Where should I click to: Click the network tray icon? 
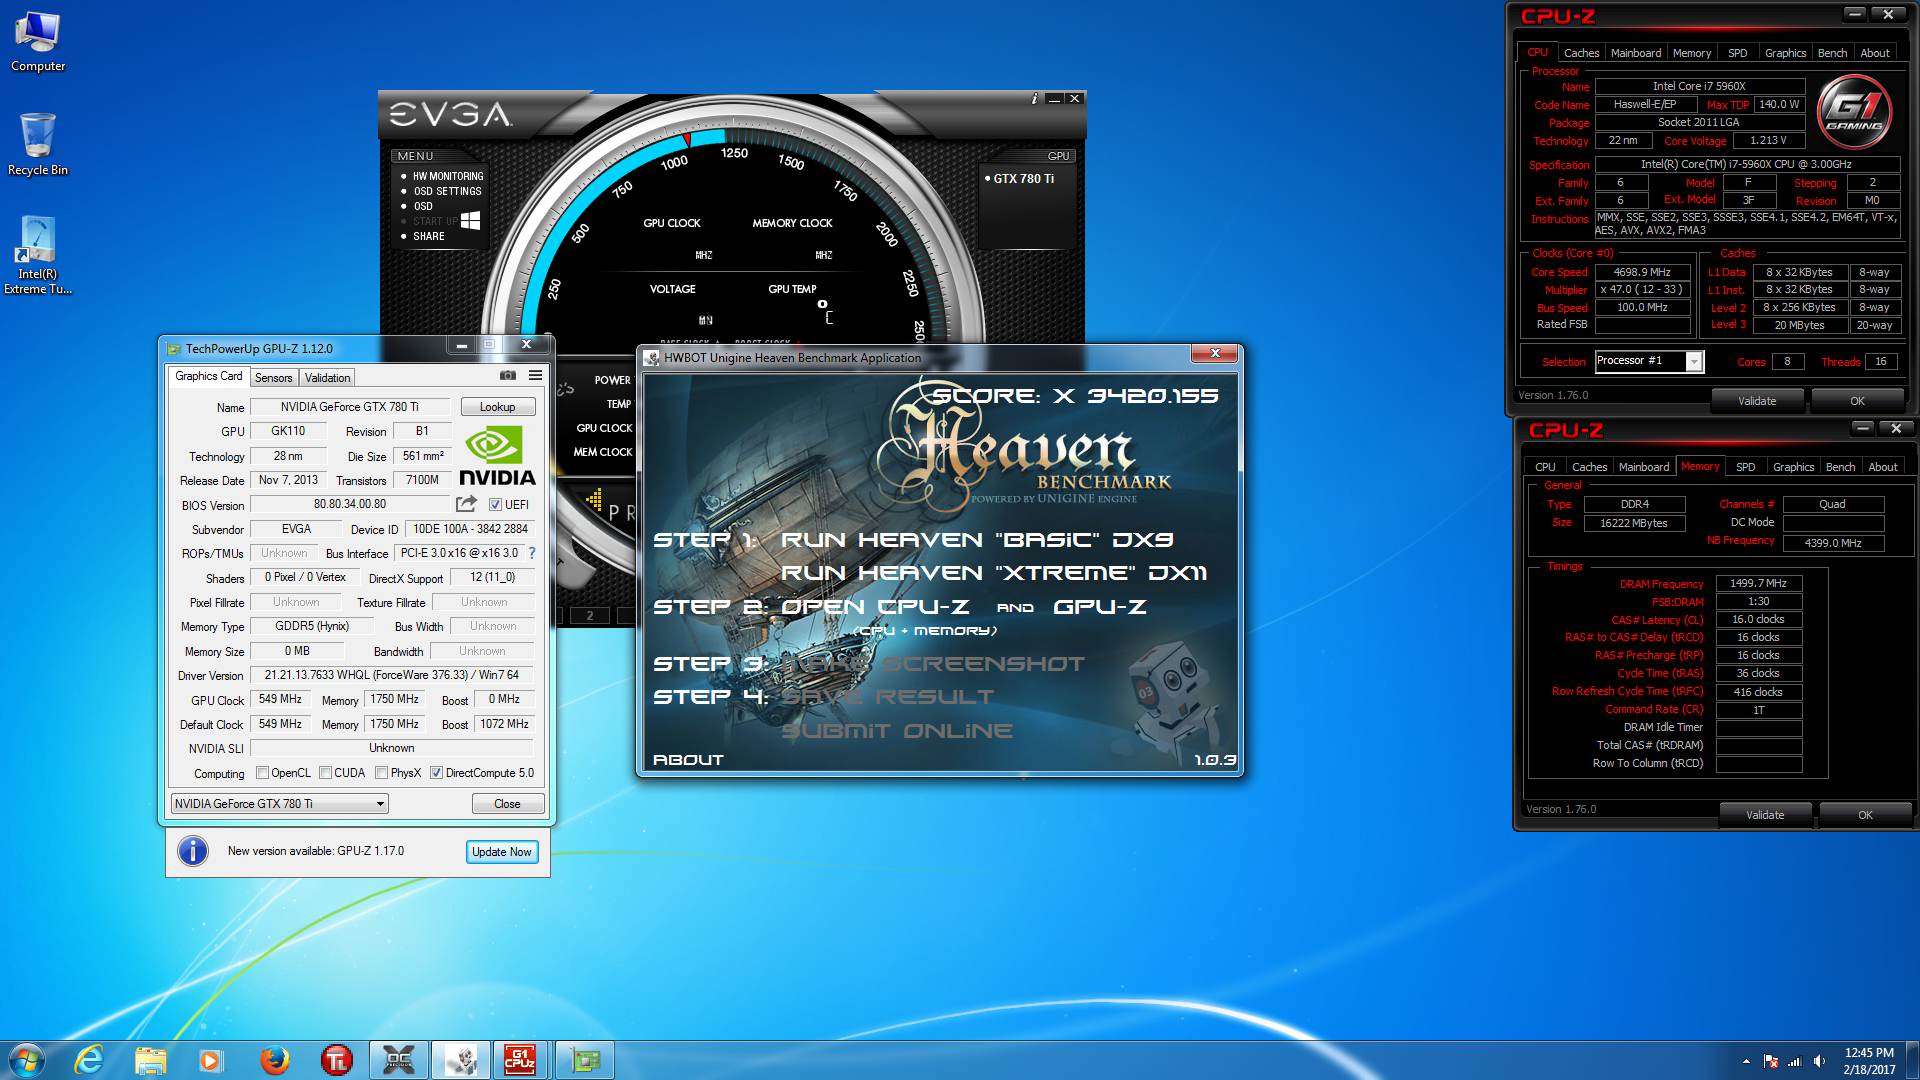click(x=1795, y=1061)
